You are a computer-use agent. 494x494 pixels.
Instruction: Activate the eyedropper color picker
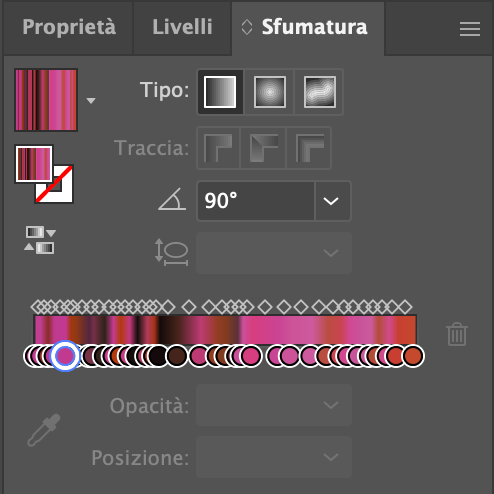[44, 430]
